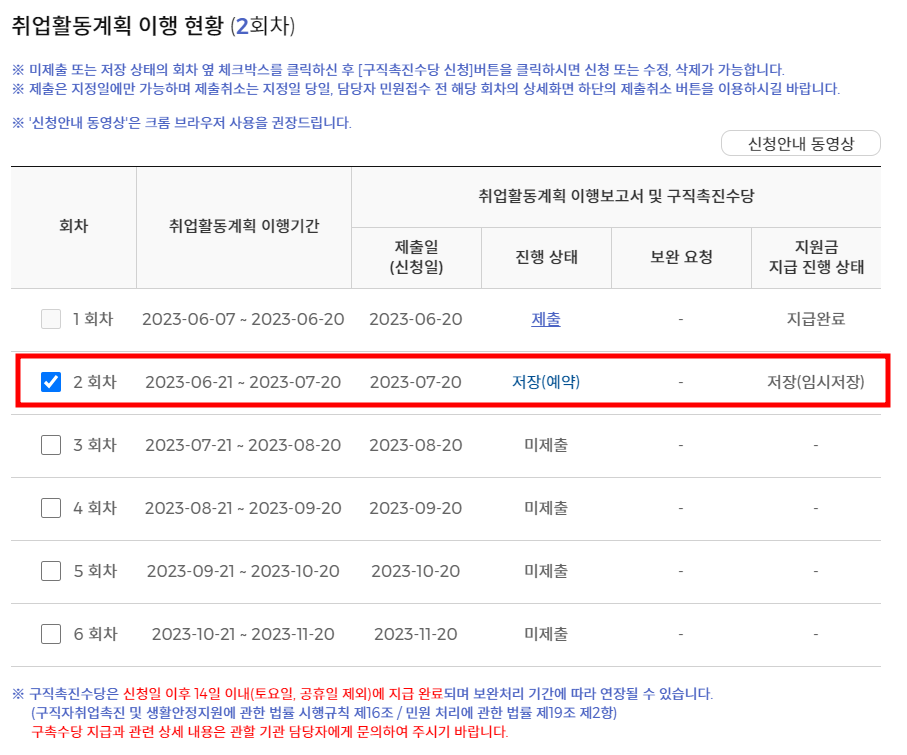Screen dimensions: 907x755
Task: Click the 회차 column header
Action: click(73, 226)
